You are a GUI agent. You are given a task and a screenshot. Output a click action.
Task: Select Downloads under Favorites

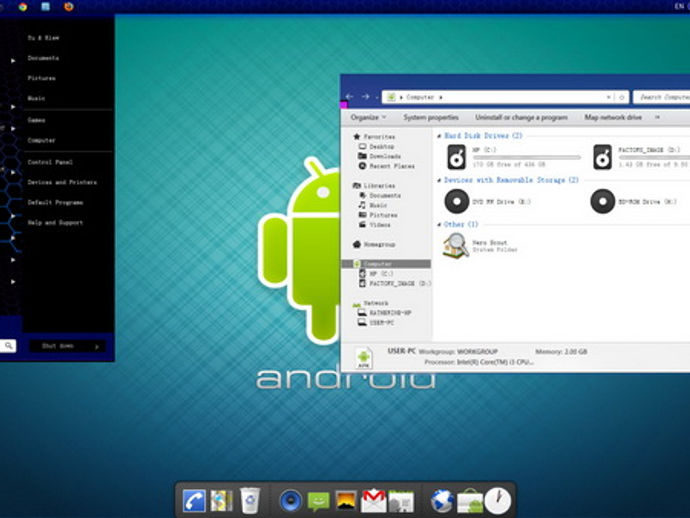[x=385, y=156]
